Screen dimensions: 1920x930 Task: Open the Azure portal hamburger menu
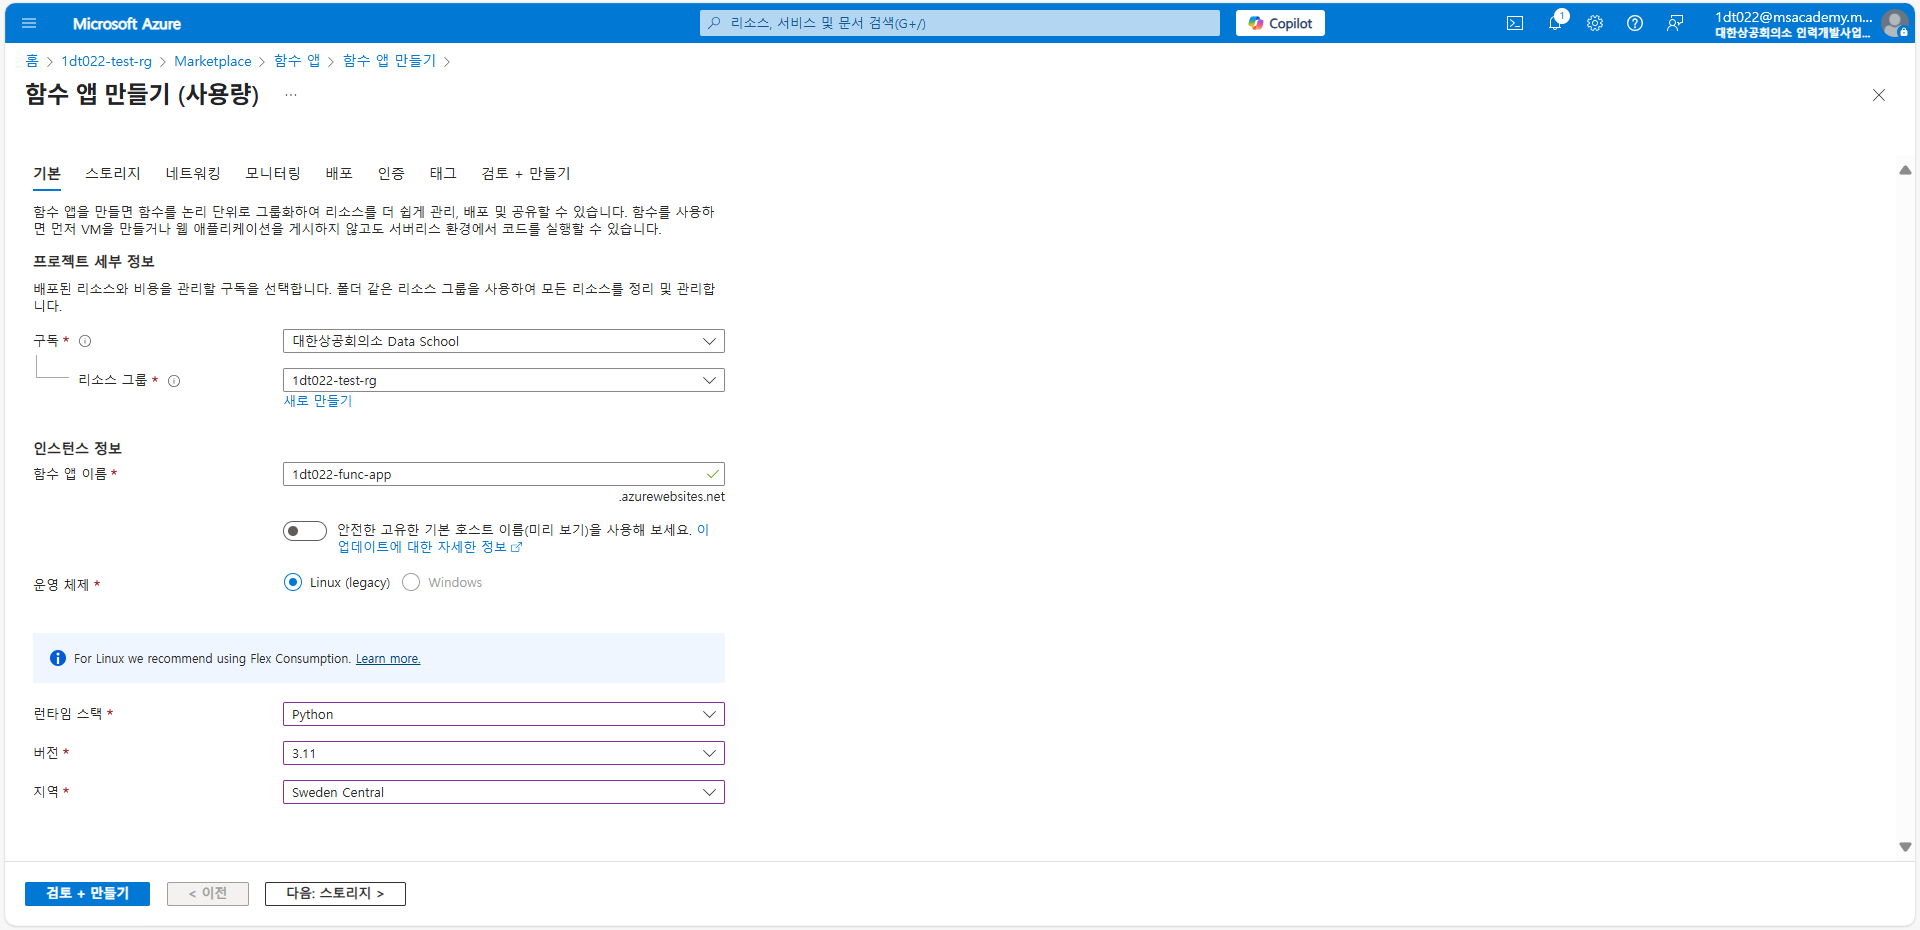29,23
